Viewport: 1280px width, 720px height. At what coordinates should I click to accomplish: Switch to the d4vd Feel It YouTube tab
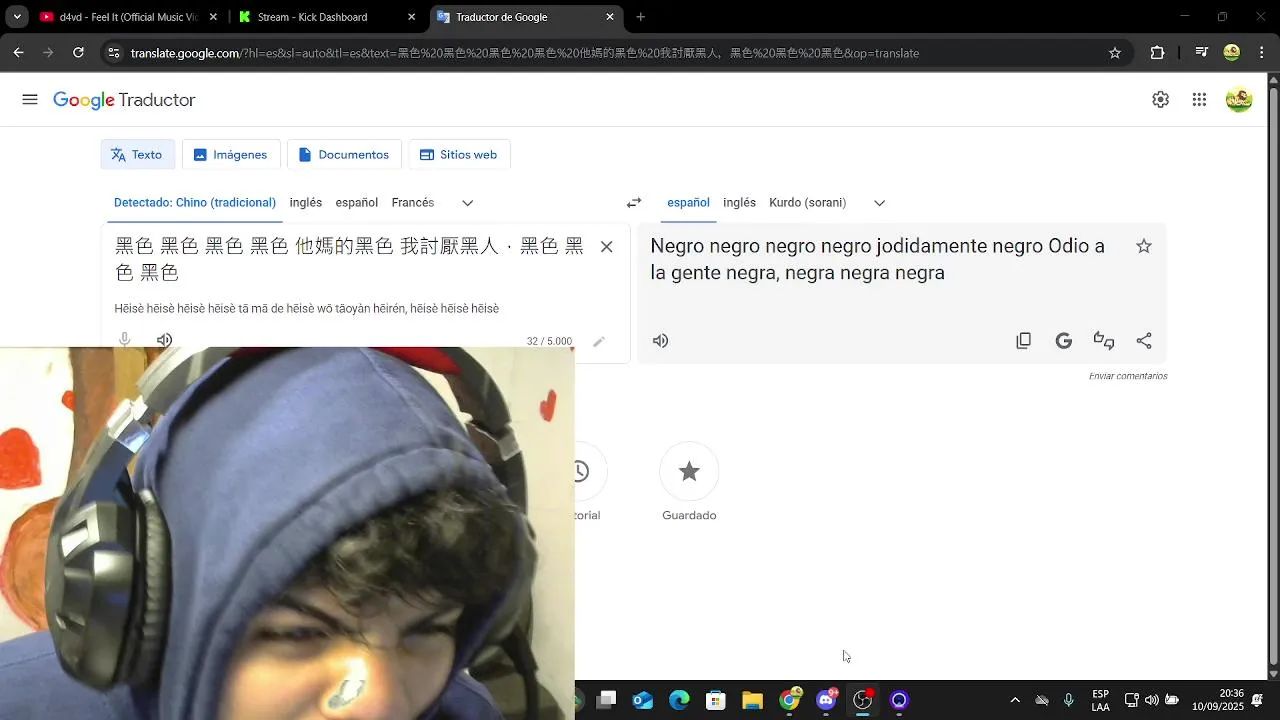click(128, 17)
